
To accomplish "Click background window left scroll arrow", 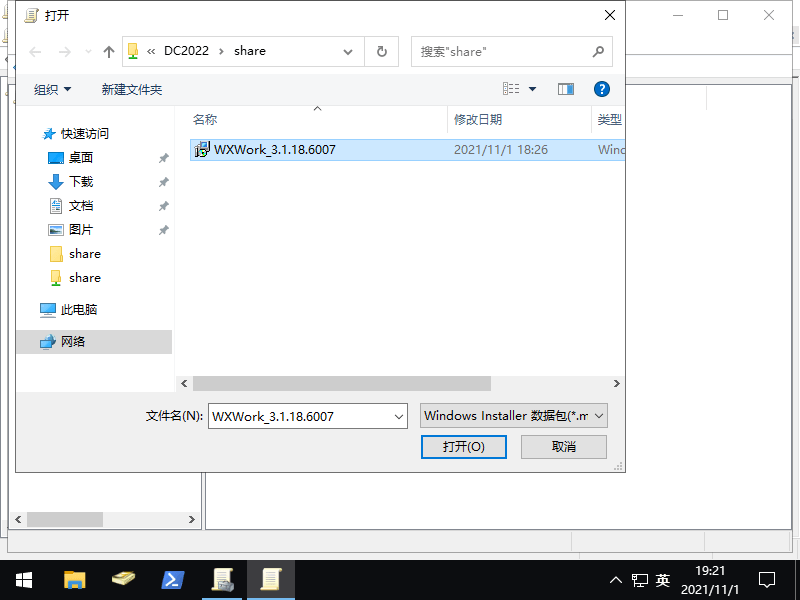I will [x=18, y=519].
